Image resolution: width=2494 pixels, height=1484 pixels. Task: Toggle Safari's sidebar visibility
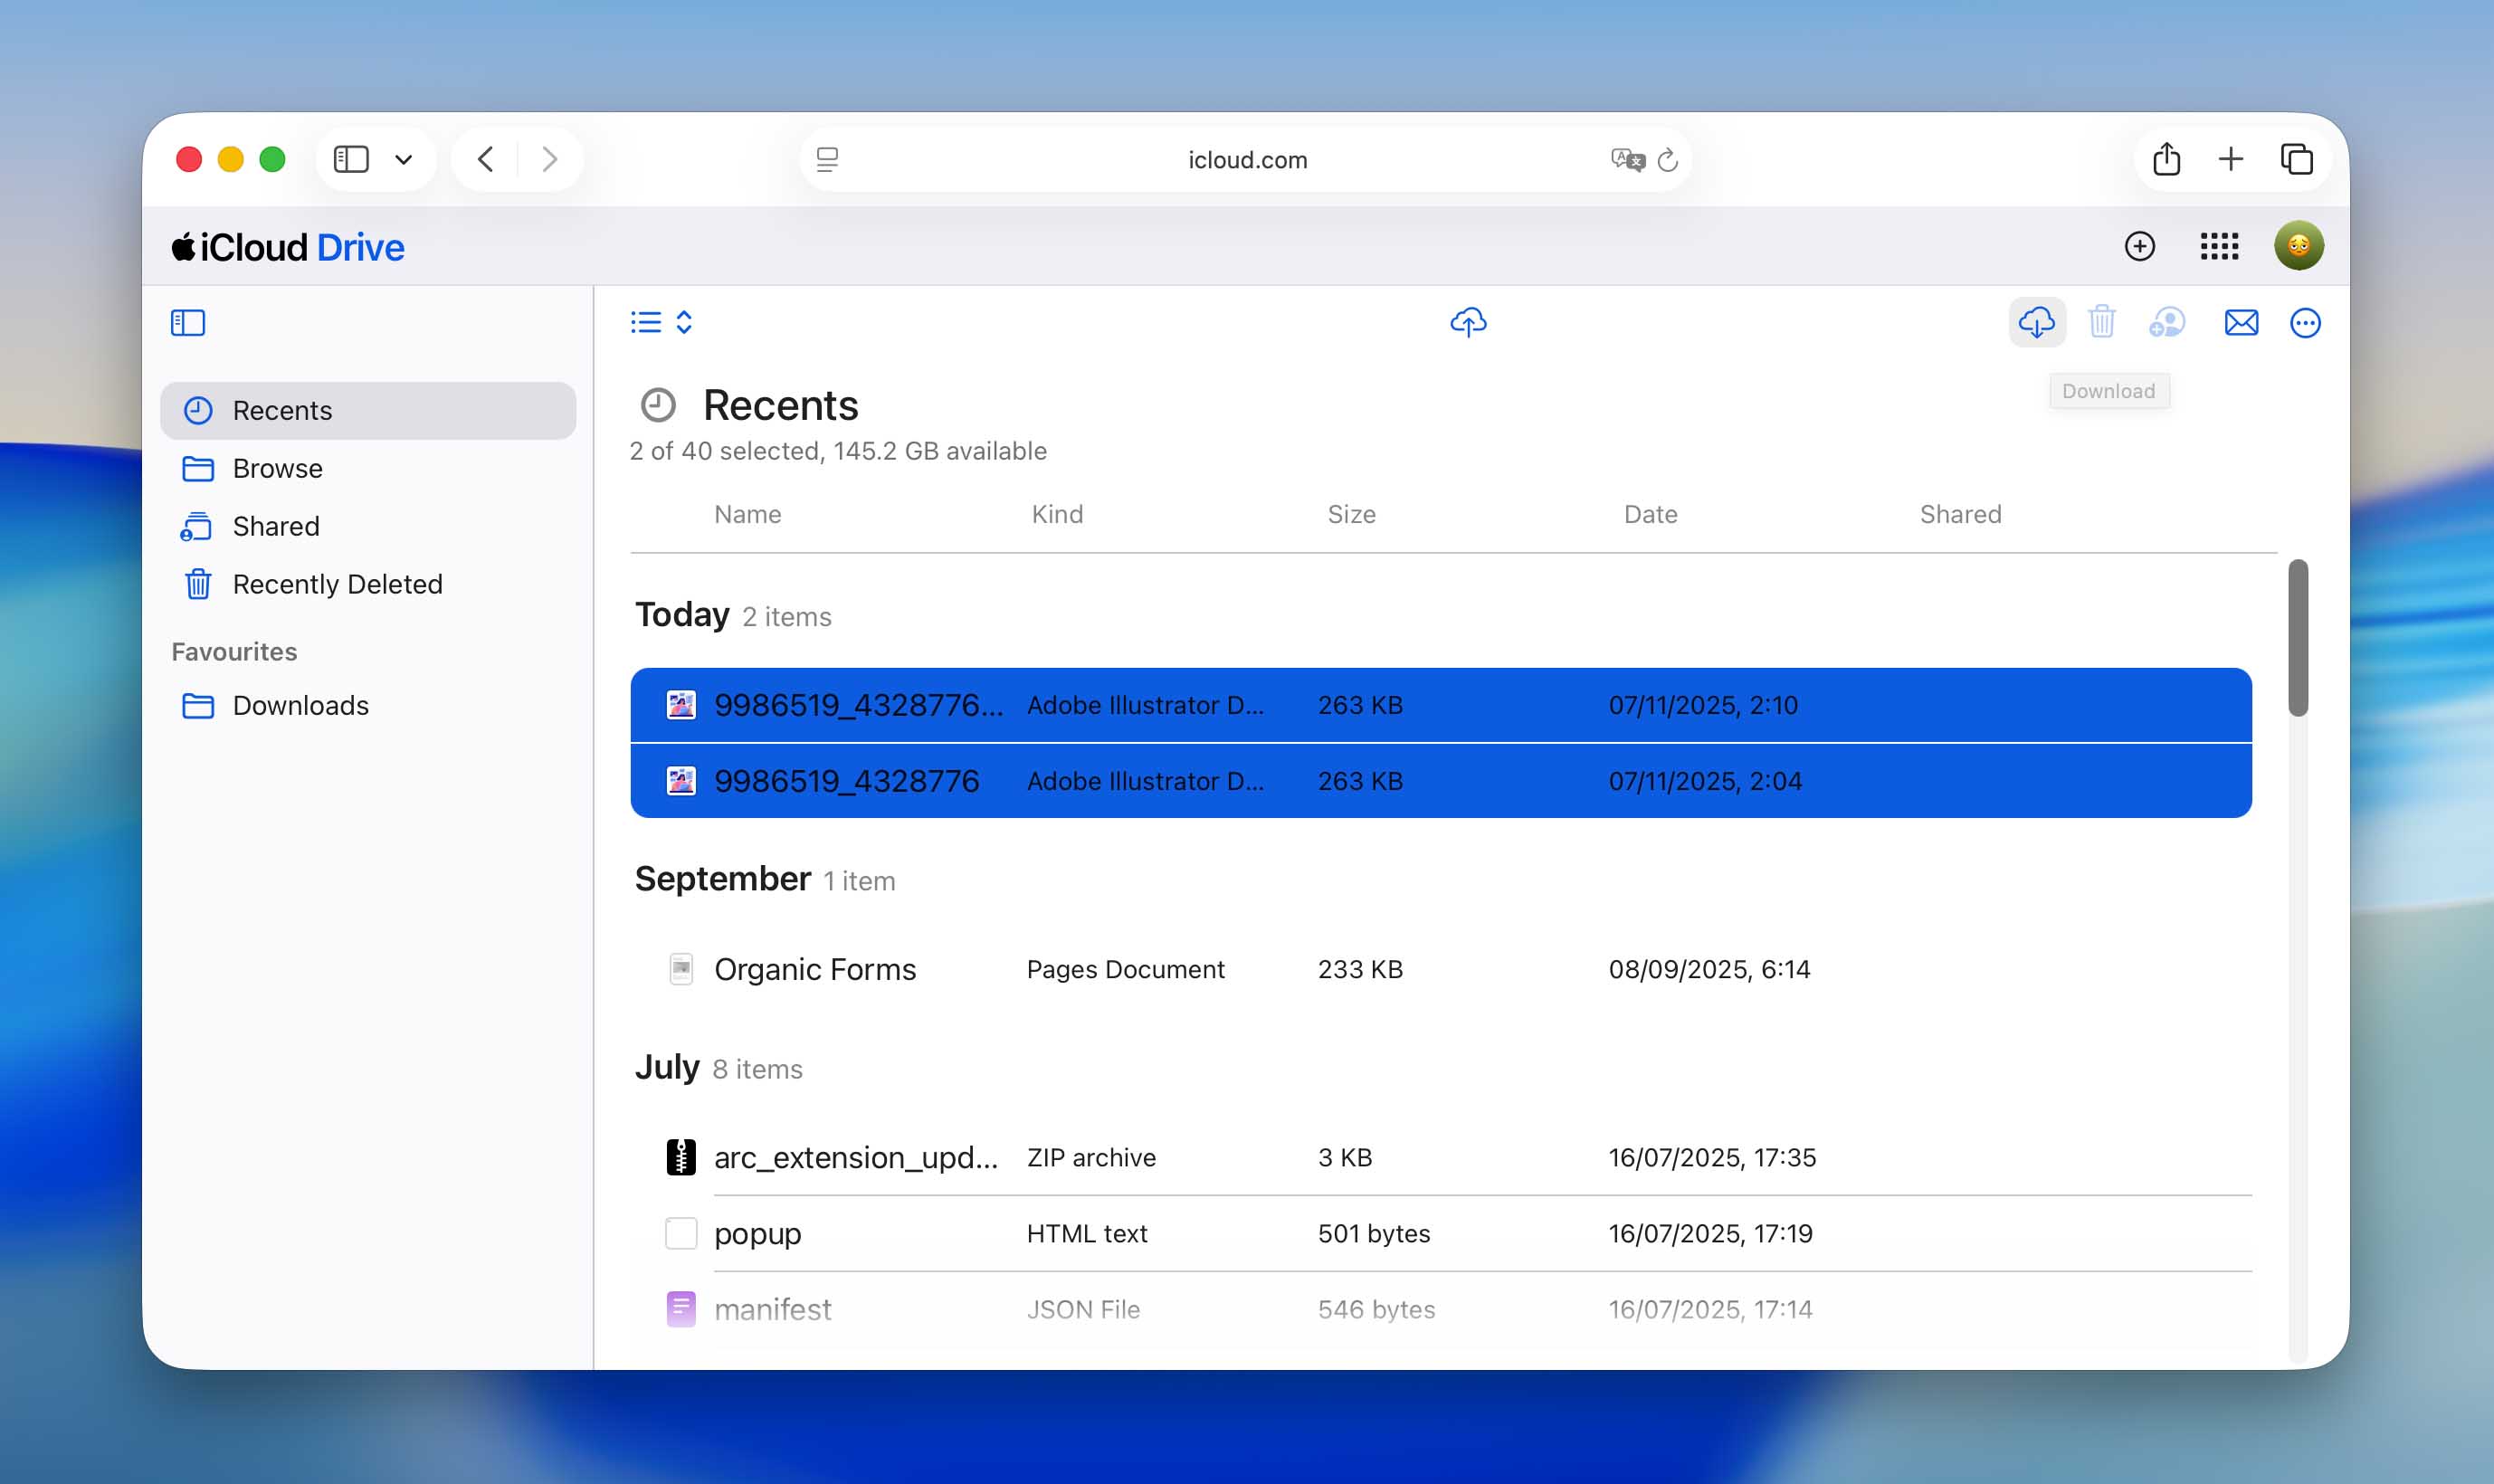pyautogui.click(x=350, y=158)
